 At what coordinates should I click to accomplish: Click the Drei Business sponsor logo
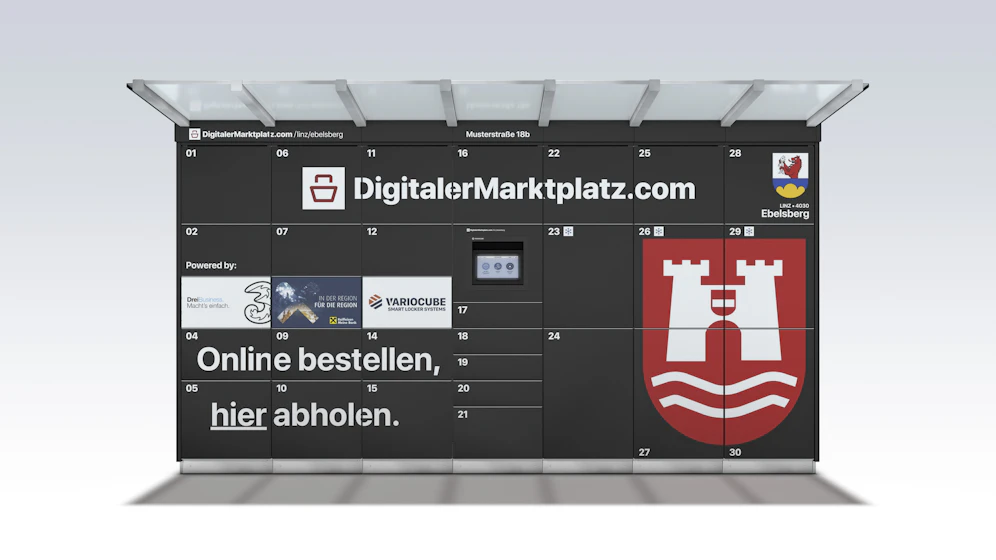click(226, 302)
